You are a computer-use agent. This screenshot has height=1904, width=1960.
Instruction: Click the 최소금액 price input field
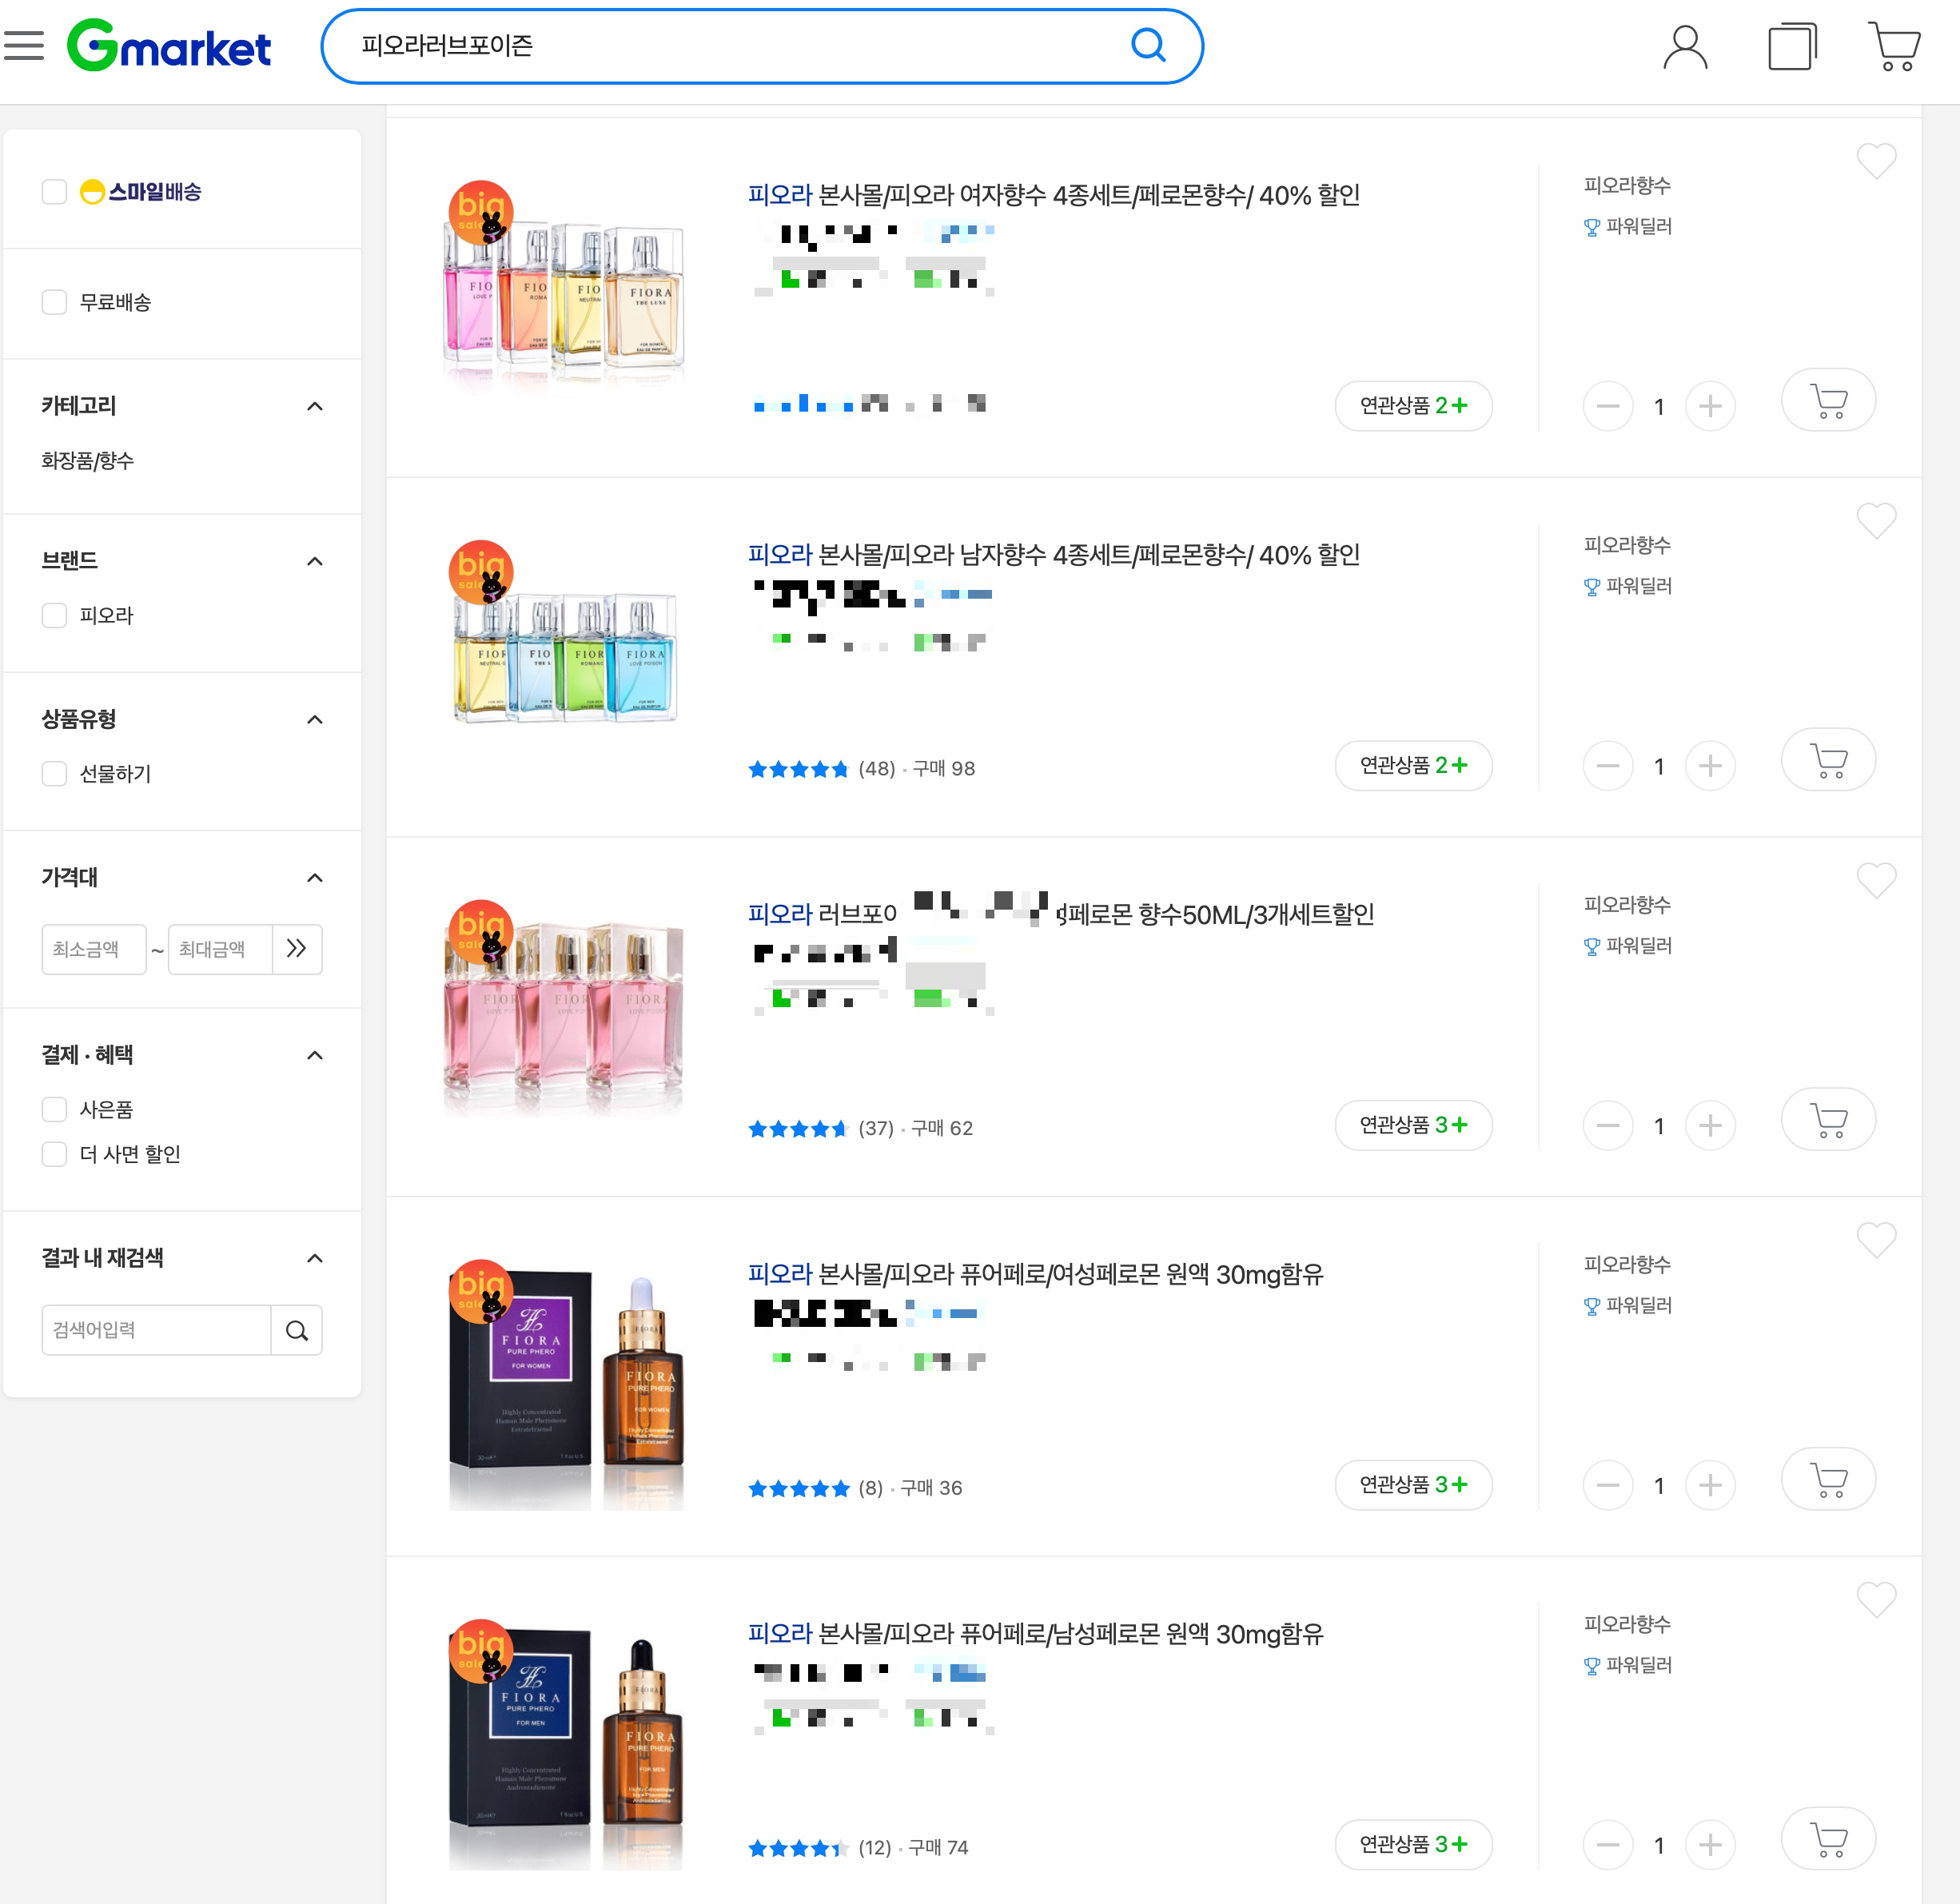pos(93,948)
